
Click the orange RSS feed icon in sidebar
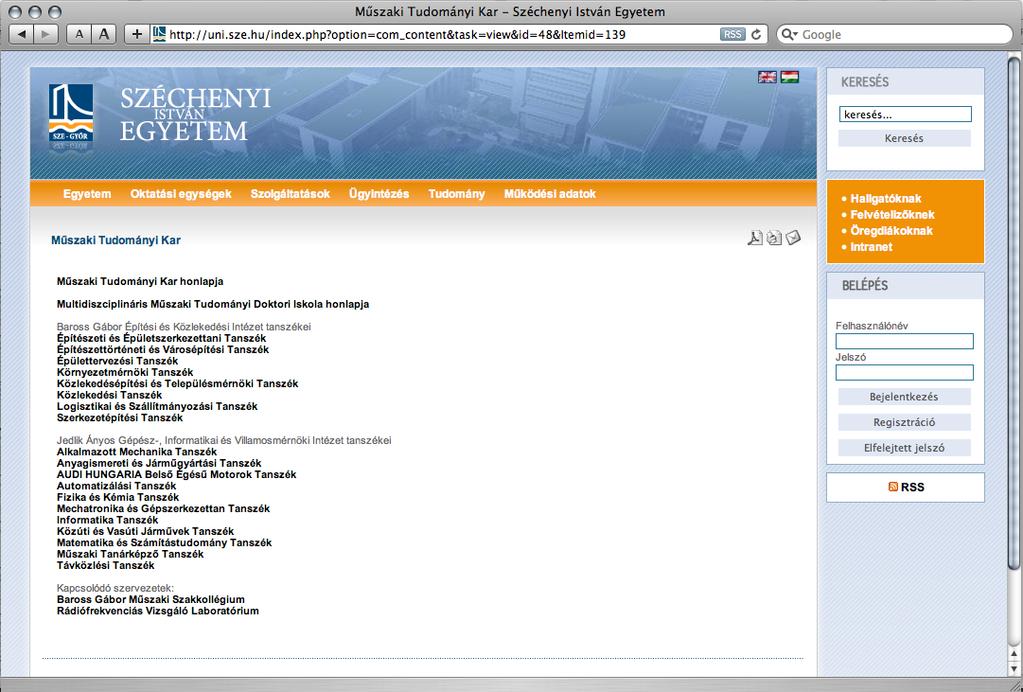(893, 487)
